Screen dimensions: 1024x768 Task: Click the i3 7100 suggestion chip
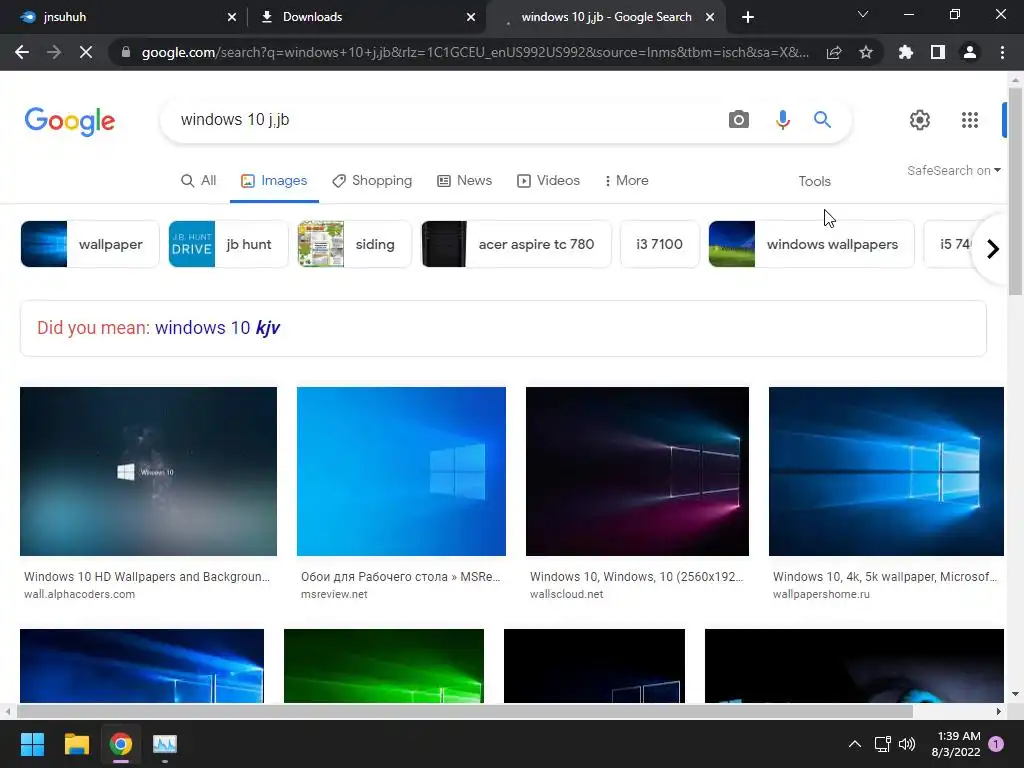[660, 244]
